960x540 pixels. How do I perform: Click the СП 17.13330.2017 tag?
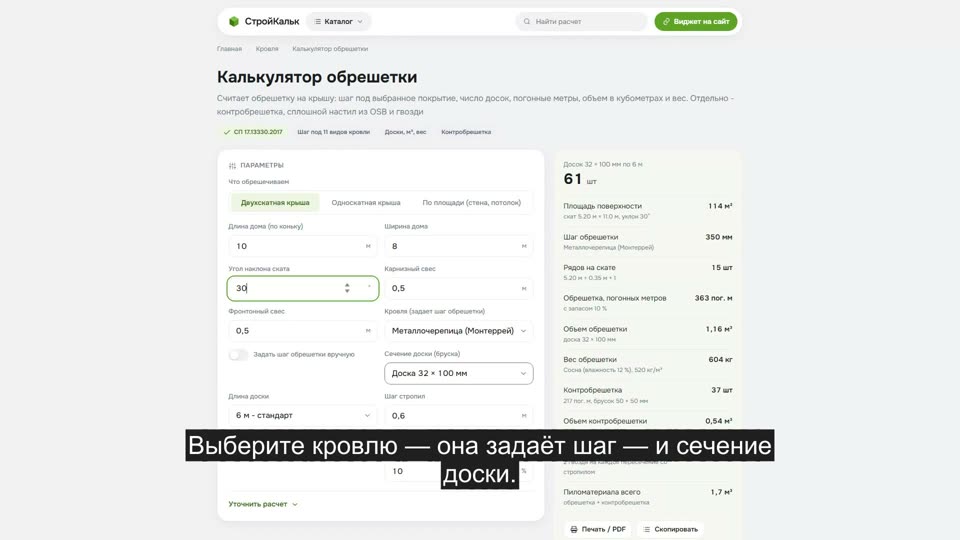coord(253,132)
